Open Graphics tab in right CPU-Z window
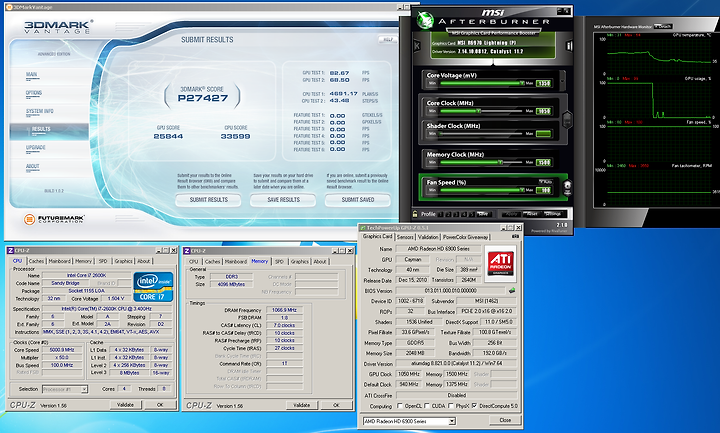Viewport: 720px width, 433px height. 299,261
